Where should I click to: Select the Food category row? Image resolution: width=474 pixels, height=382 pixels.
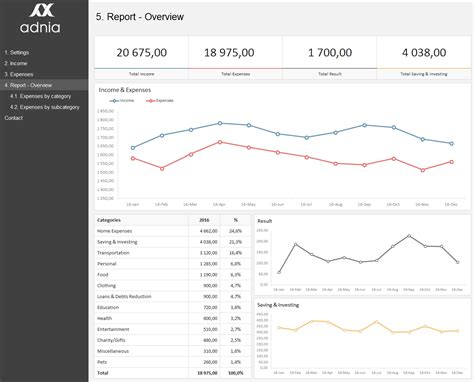pos(173,275)
